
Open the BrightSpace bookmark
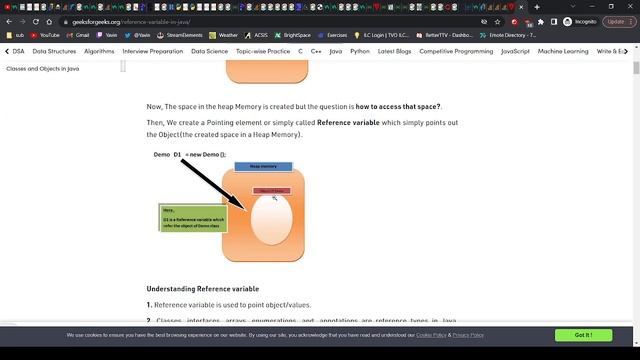point(293,36)
